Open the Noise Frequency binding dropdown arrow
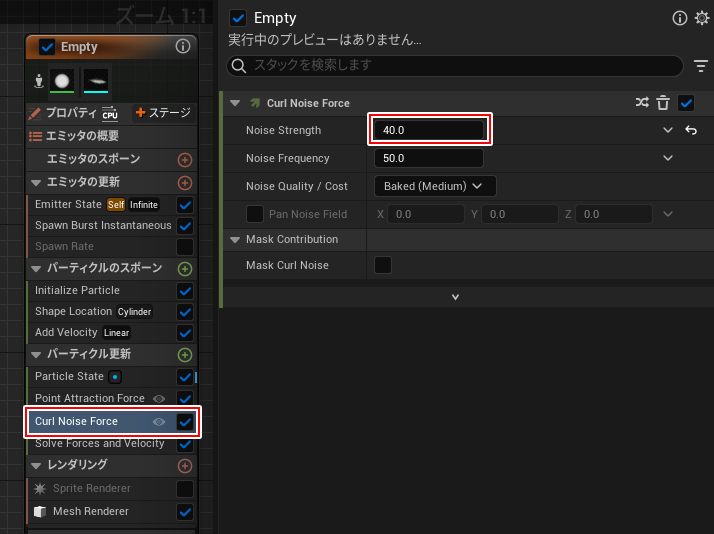714x534 pixels. coord(668,158)
